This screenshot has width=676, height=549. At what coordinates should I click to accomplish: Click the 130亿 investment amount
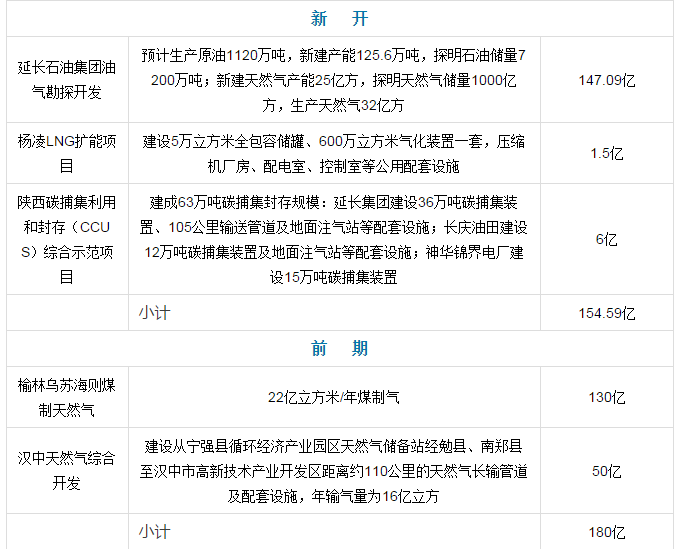tap(606, 397)
